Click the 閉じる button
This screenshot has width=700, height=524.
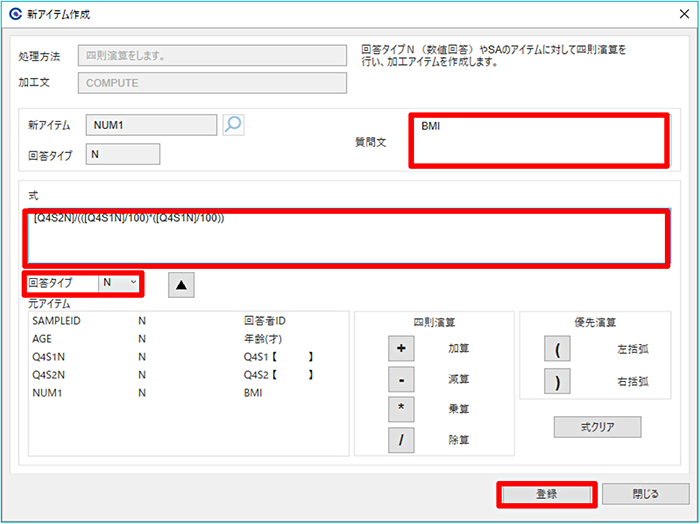[x=645, y=494]
